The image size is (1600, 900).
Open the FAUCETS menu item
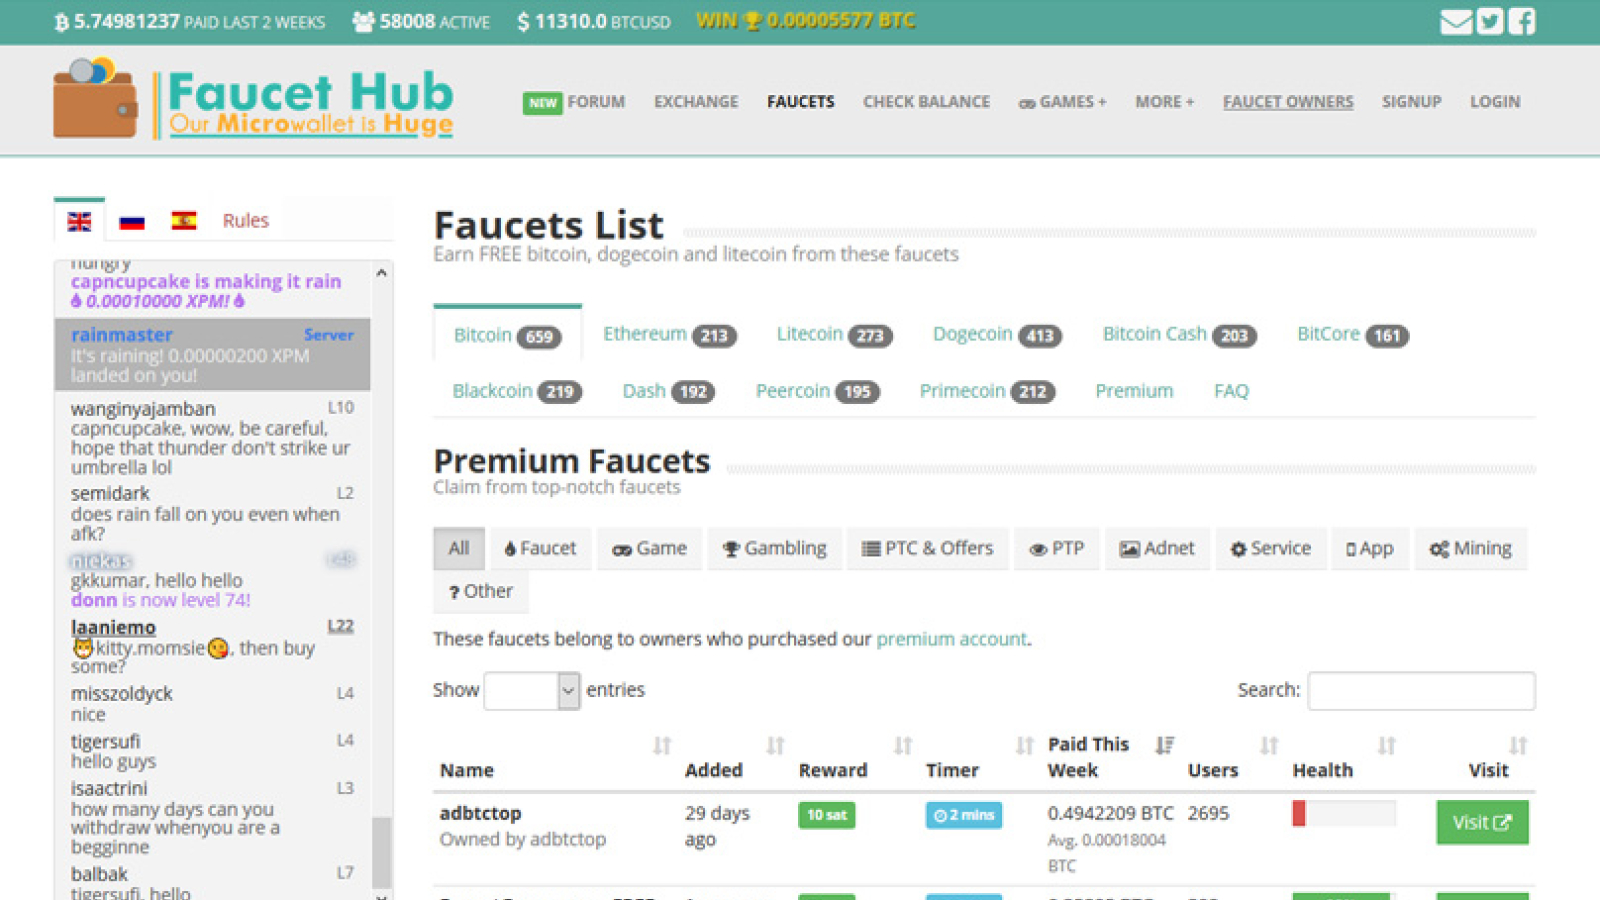pos(800,102)
